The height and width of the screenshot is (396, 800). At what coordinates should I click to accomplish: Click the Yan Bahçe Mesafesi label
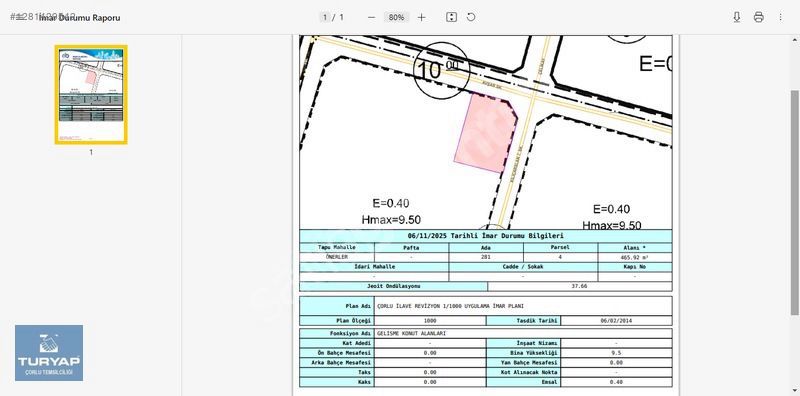coord(530,362)
